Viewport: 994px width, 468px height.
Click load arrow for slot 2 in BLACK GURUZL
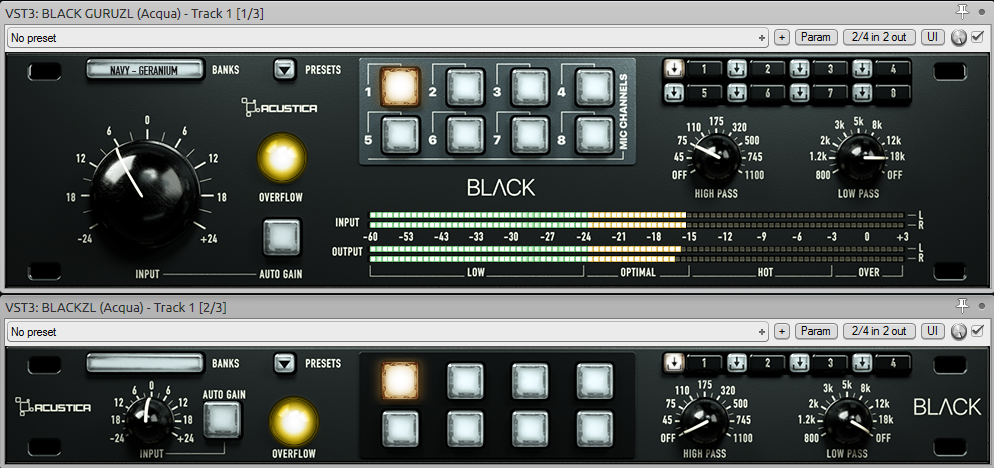pyautogui.click(x=736, y=68)
